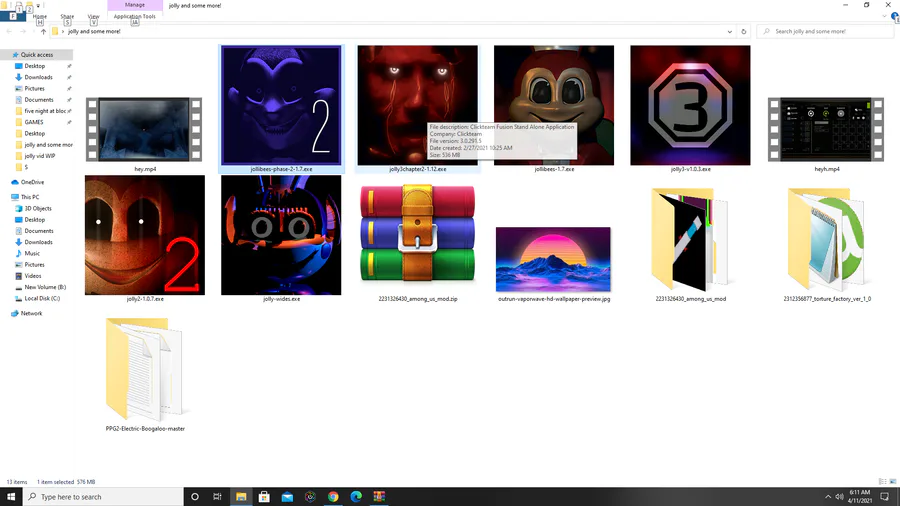Select the PPG2-Electric-Boogaloo-master folder
Image resolution: width=900 pixels, height=506 pixels.
click(145, 369)
